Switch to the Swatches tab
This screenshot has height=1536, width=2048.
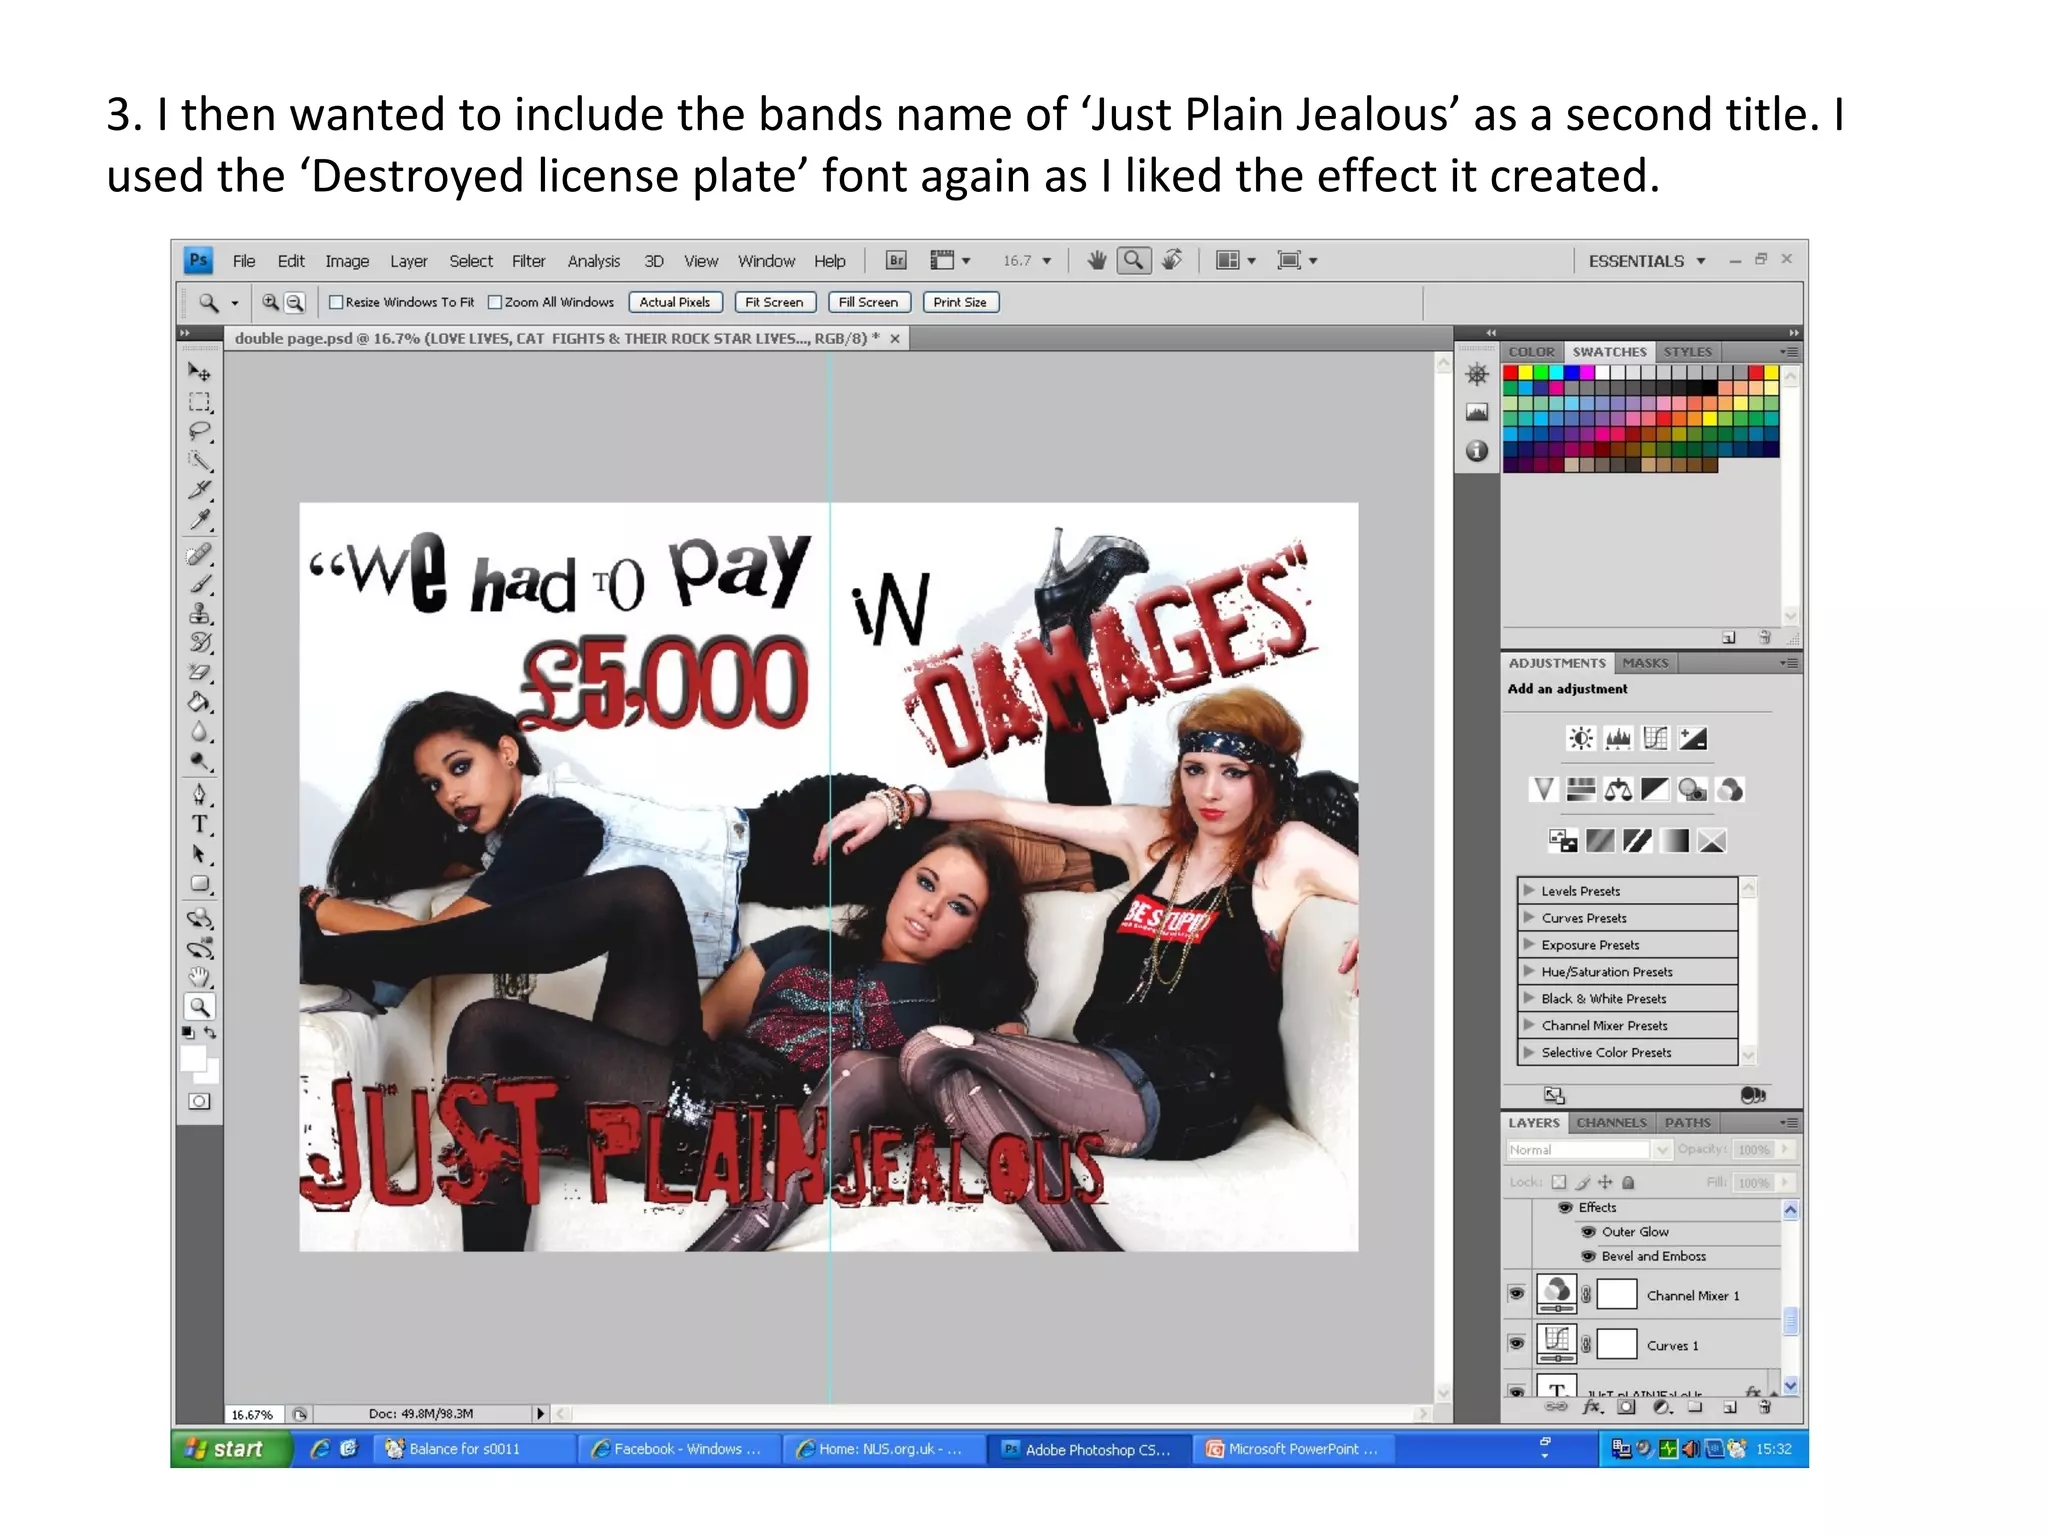(1609, 352)
